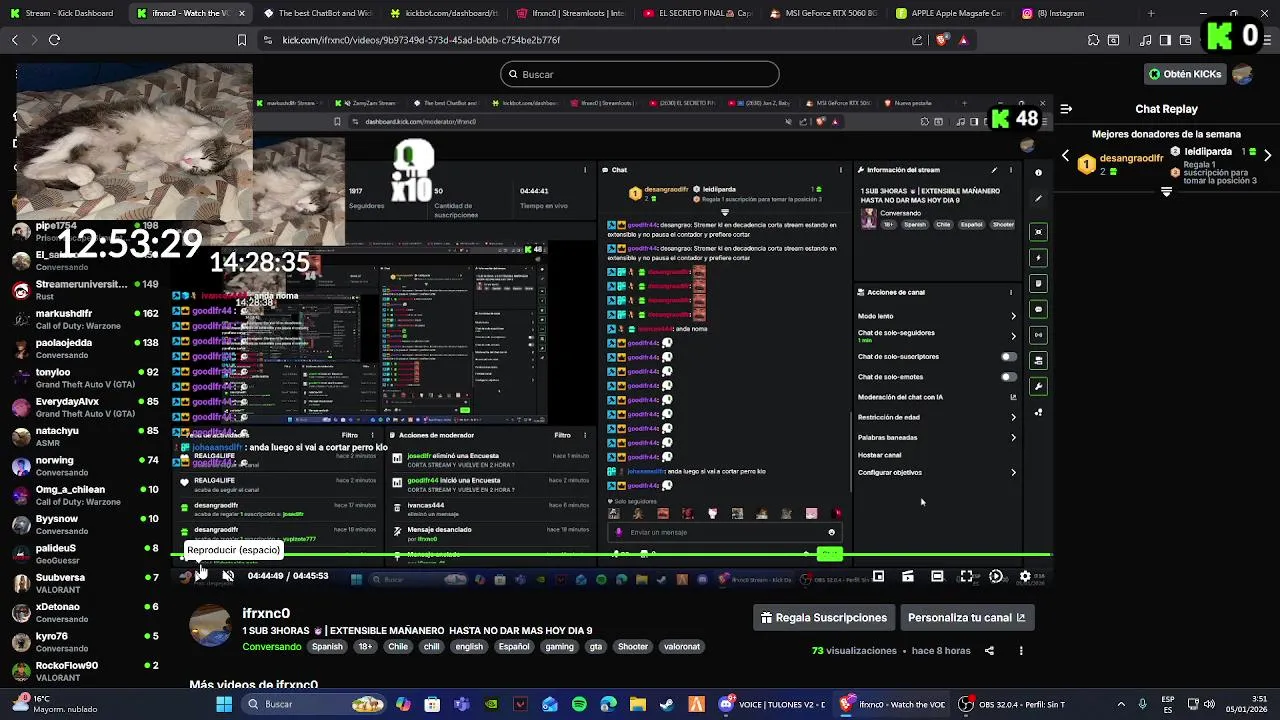Open File Explorer from the taskbar
Screen dimensions: 1280x720
click(638, 704)
